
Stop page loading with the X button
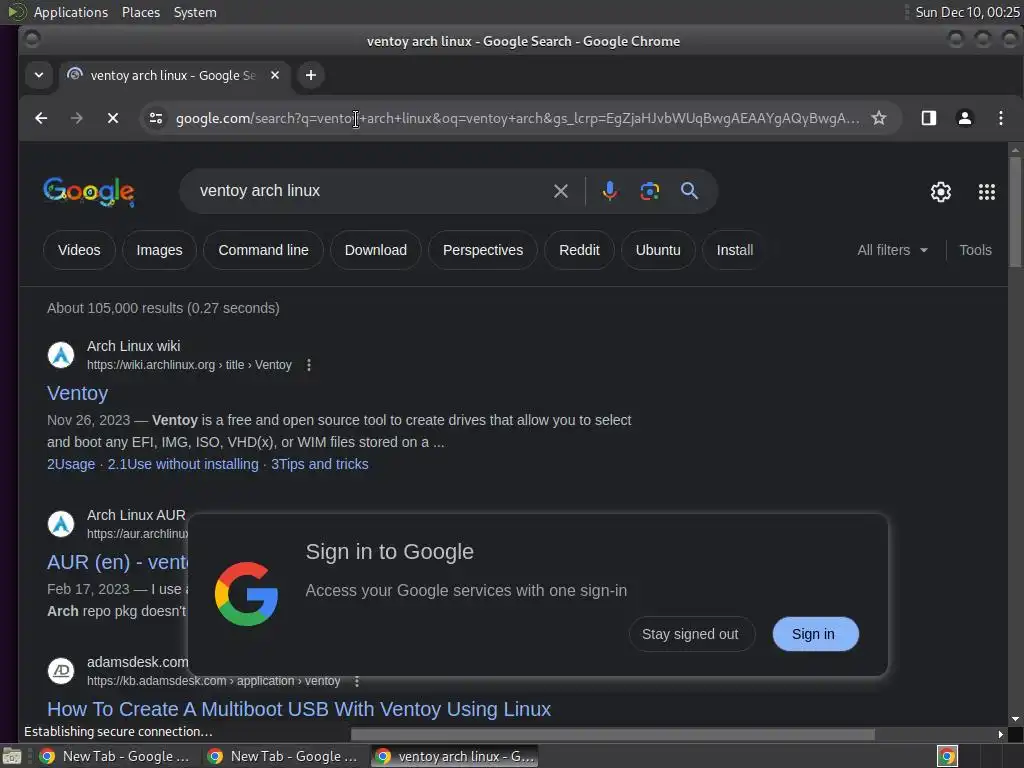click(113, 118)
